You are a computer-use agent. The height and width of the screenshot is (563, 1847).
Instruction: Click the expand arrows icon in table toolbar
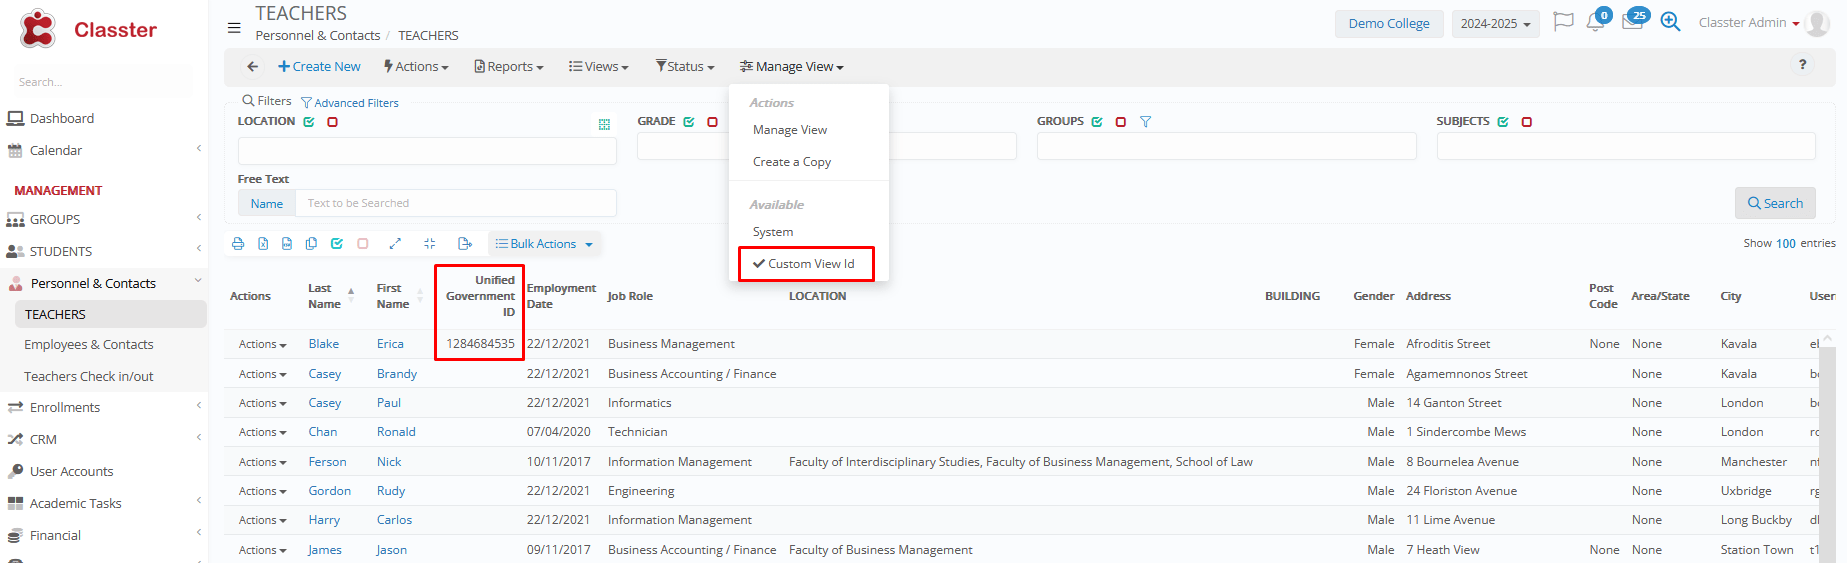point(395,244)
